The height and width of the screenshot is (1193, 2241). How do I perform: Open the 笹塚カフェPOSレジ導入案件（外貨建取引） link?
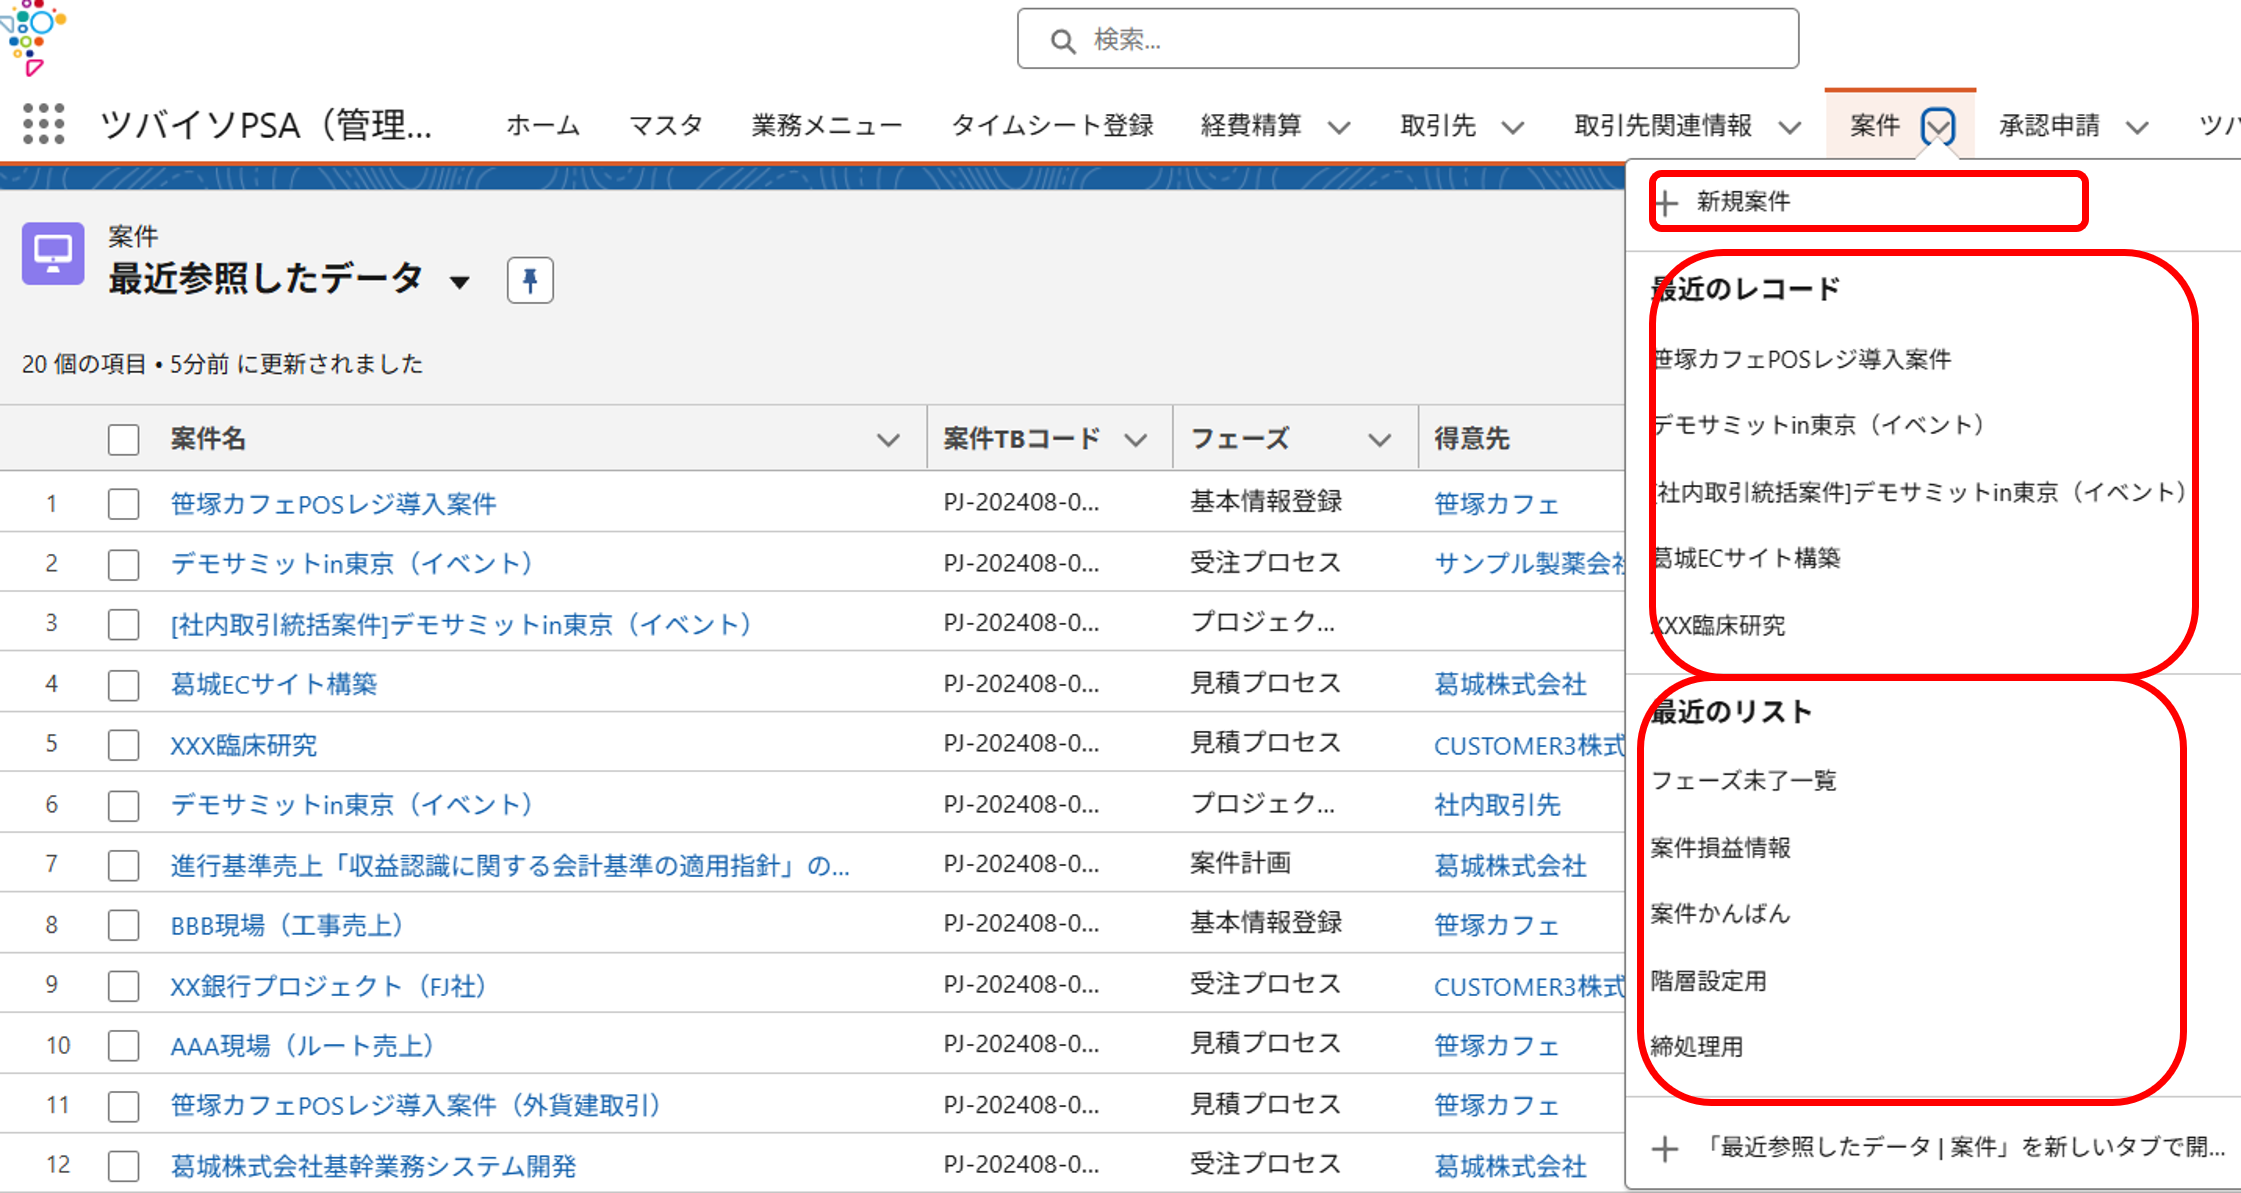pos(416,1106)
